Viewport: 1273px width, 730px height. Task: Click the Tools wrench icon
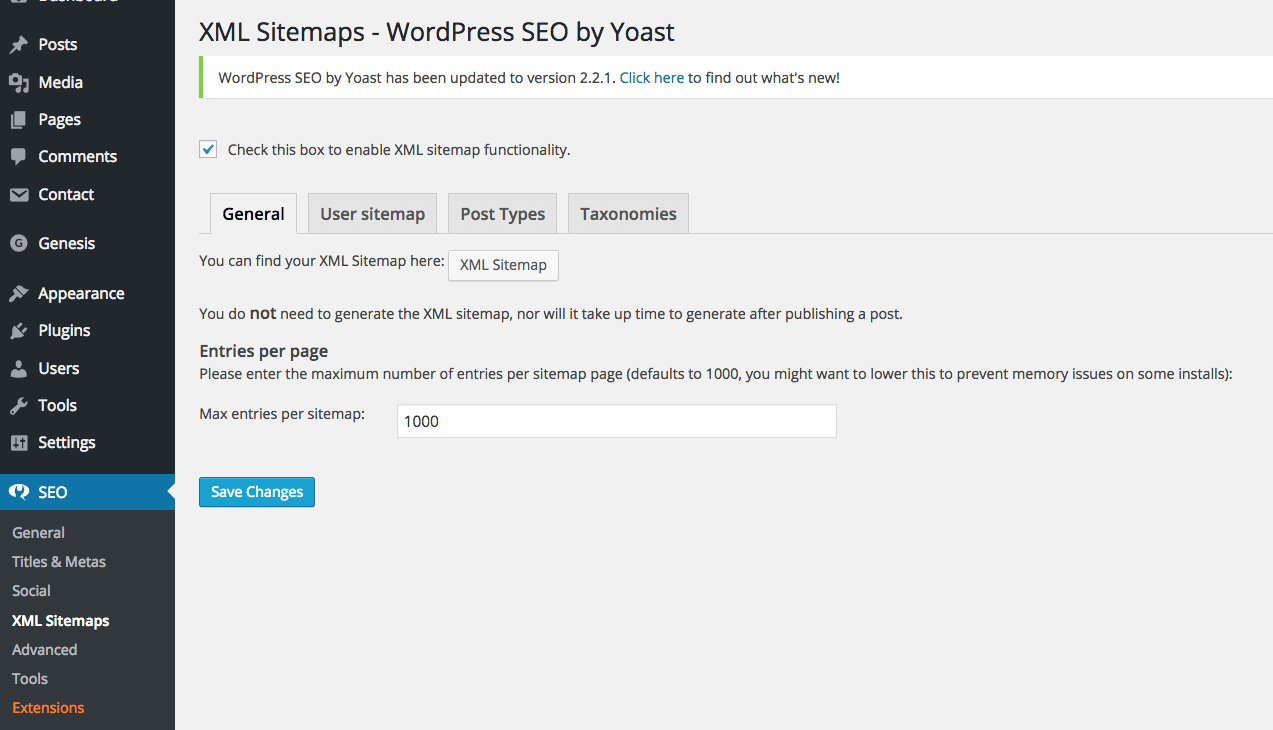[18, 406]
